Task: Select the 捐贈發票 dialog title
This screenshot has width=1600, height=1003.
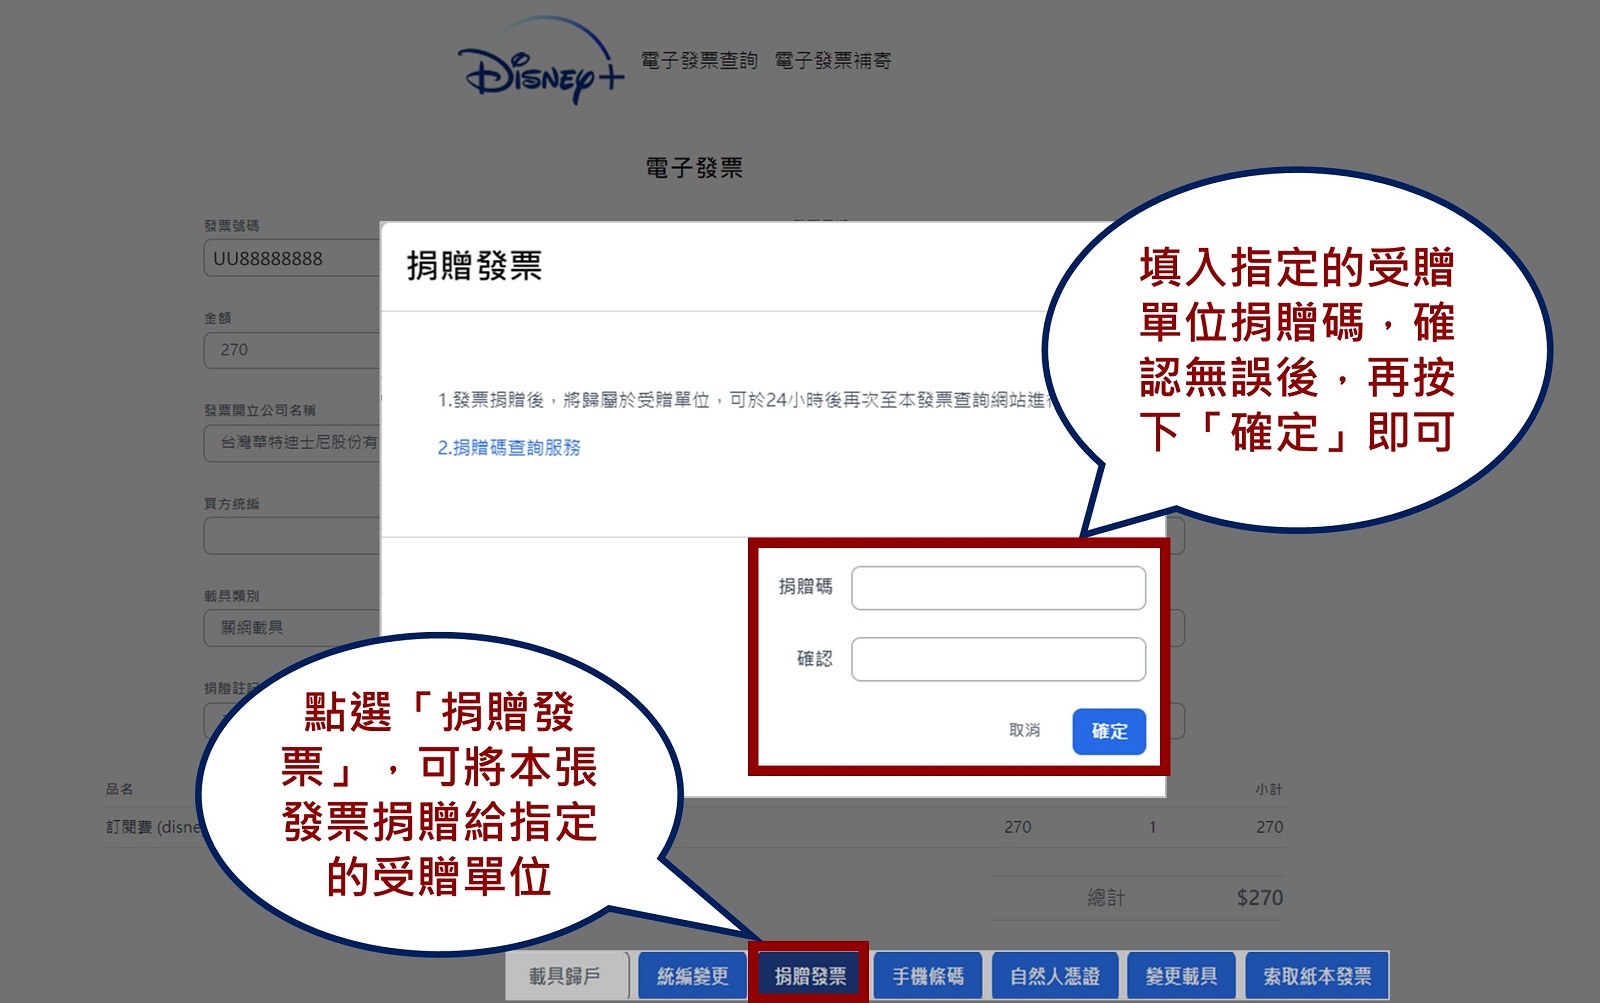Action: (x=474, y=266)
